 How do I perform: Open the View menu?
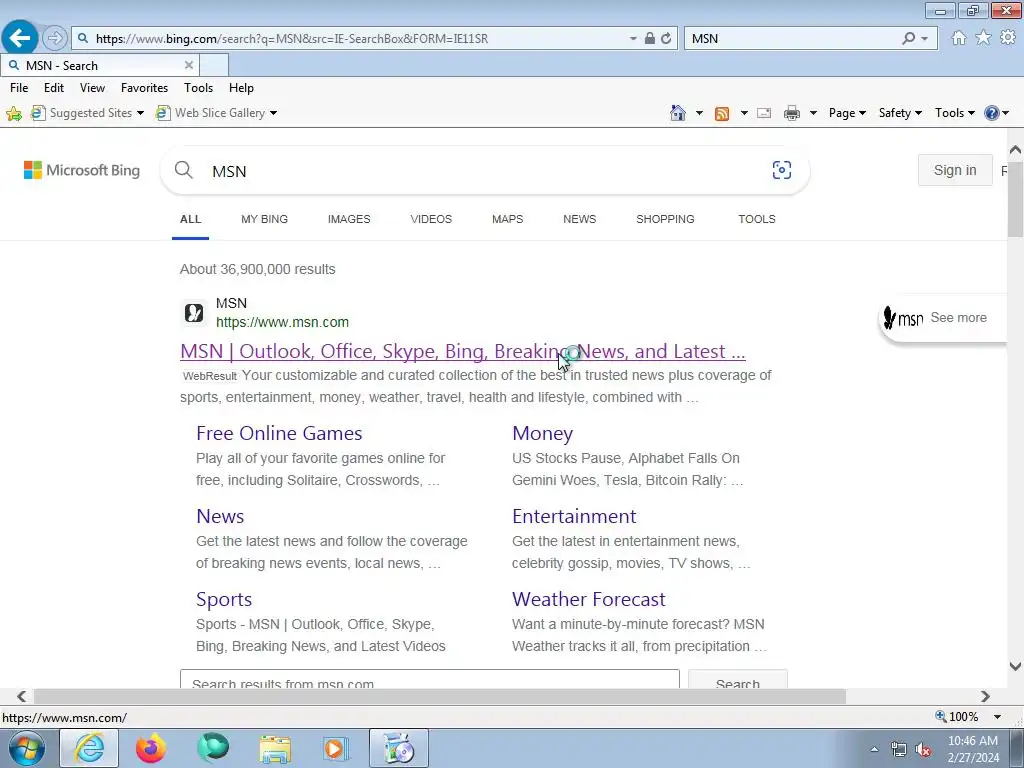click(92, 88)
